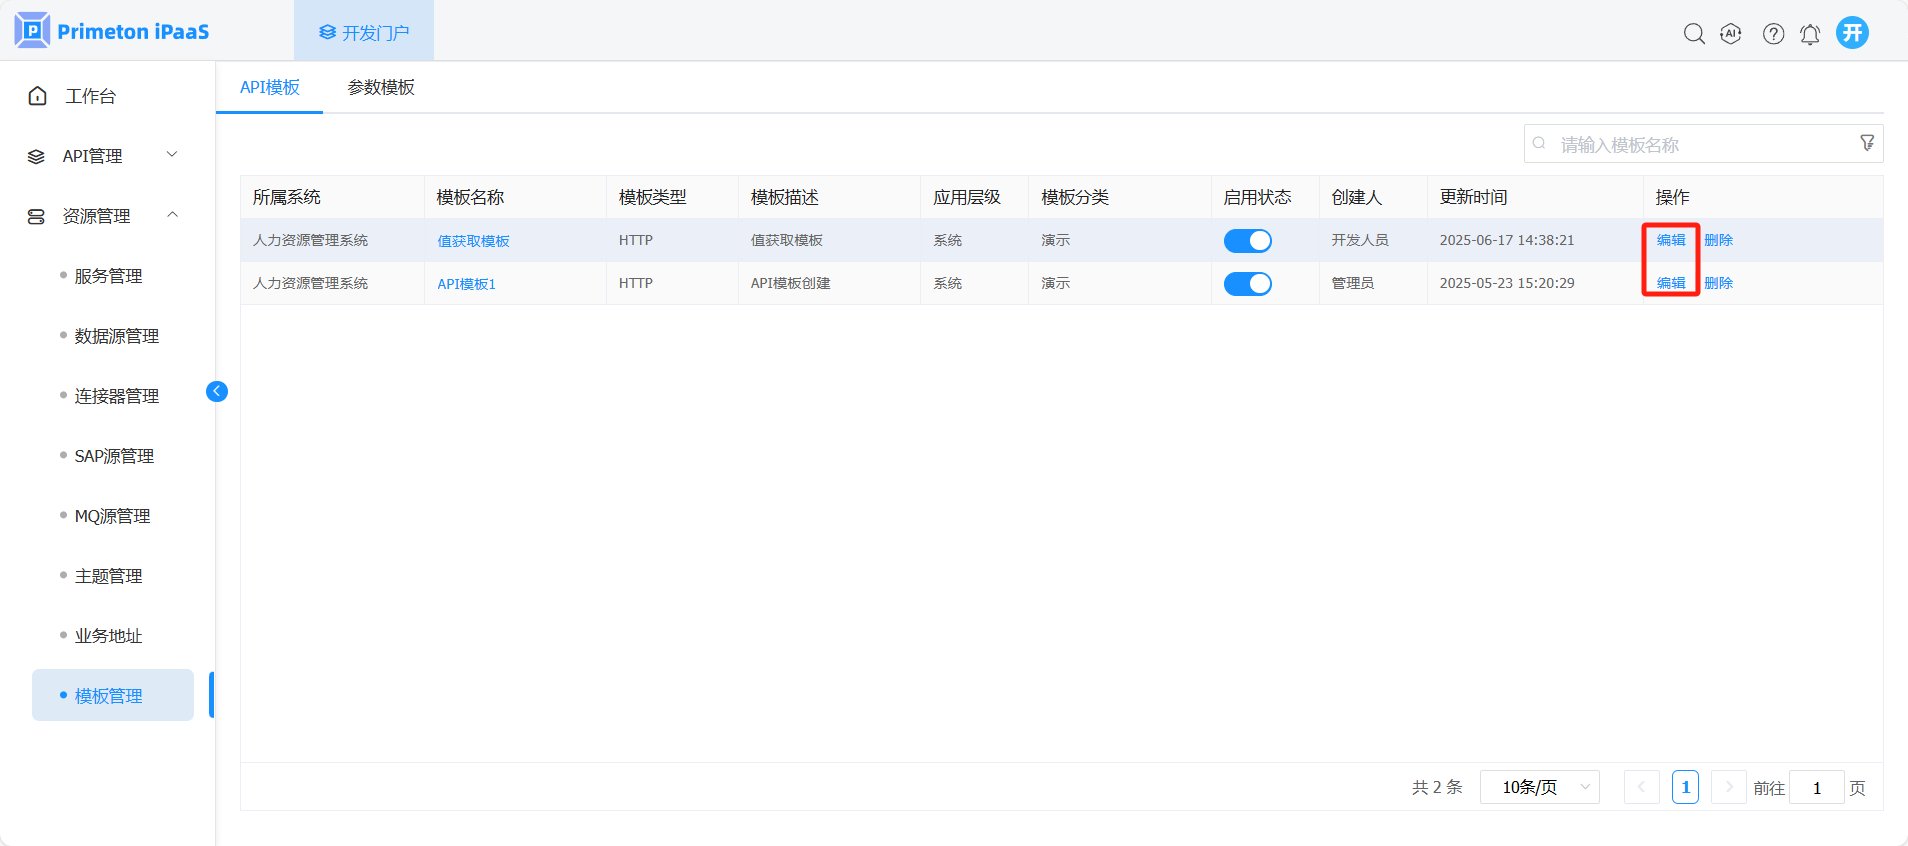Open the notifications bell

pos(1810,35)
